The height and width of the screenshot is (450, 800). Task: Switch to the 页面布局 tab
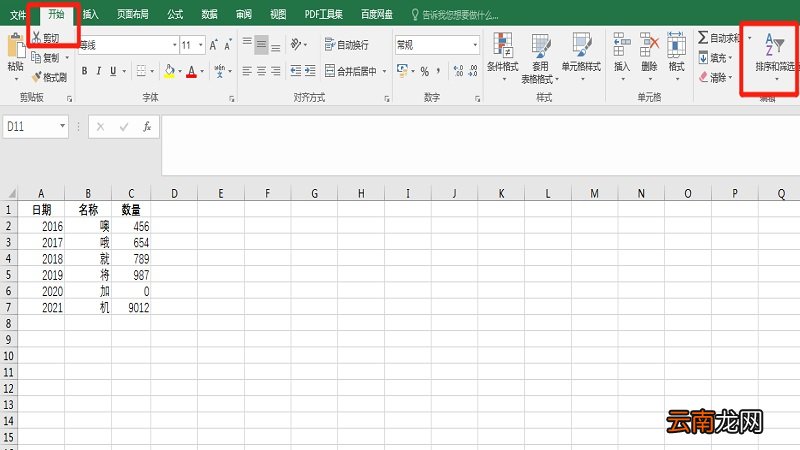[133, 14]
